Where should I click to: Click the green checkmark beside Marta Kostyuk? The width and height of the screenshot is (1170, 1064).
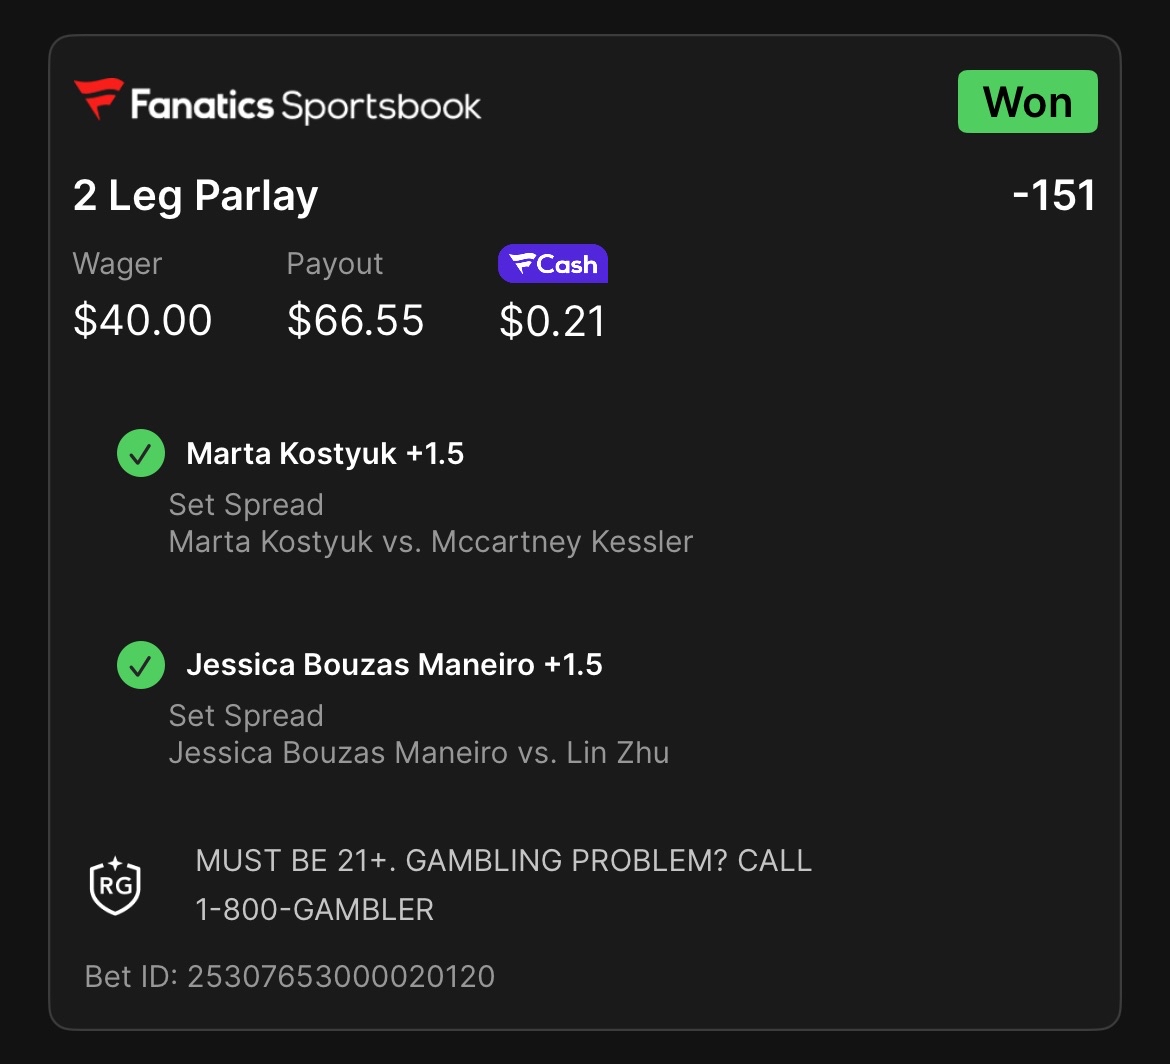pyautogui.click(x=141, y=453)
